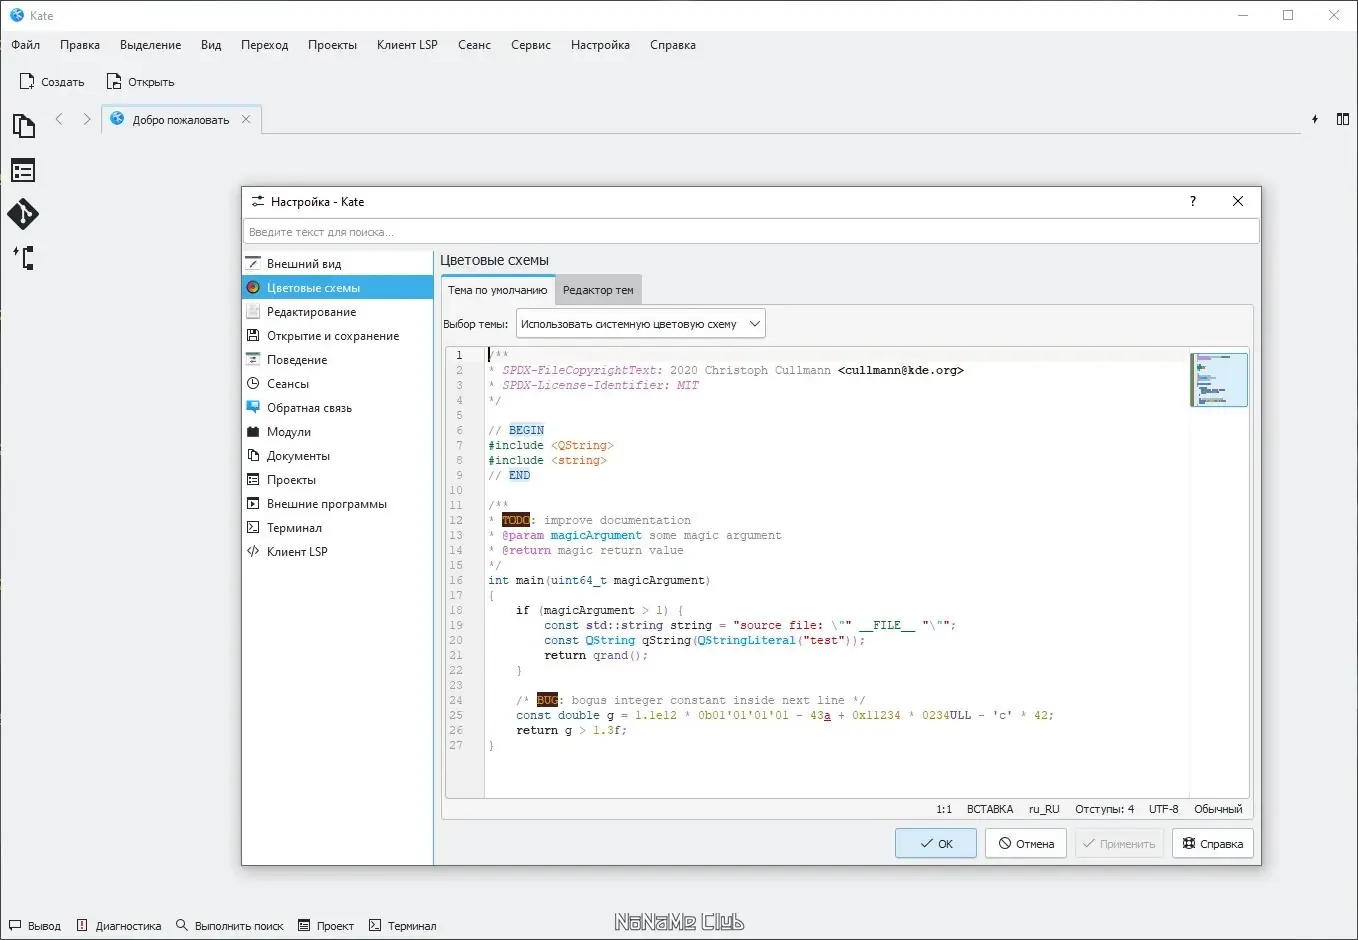
Task: Click the ru_RU language indicator
Action: pos(1044,809)
